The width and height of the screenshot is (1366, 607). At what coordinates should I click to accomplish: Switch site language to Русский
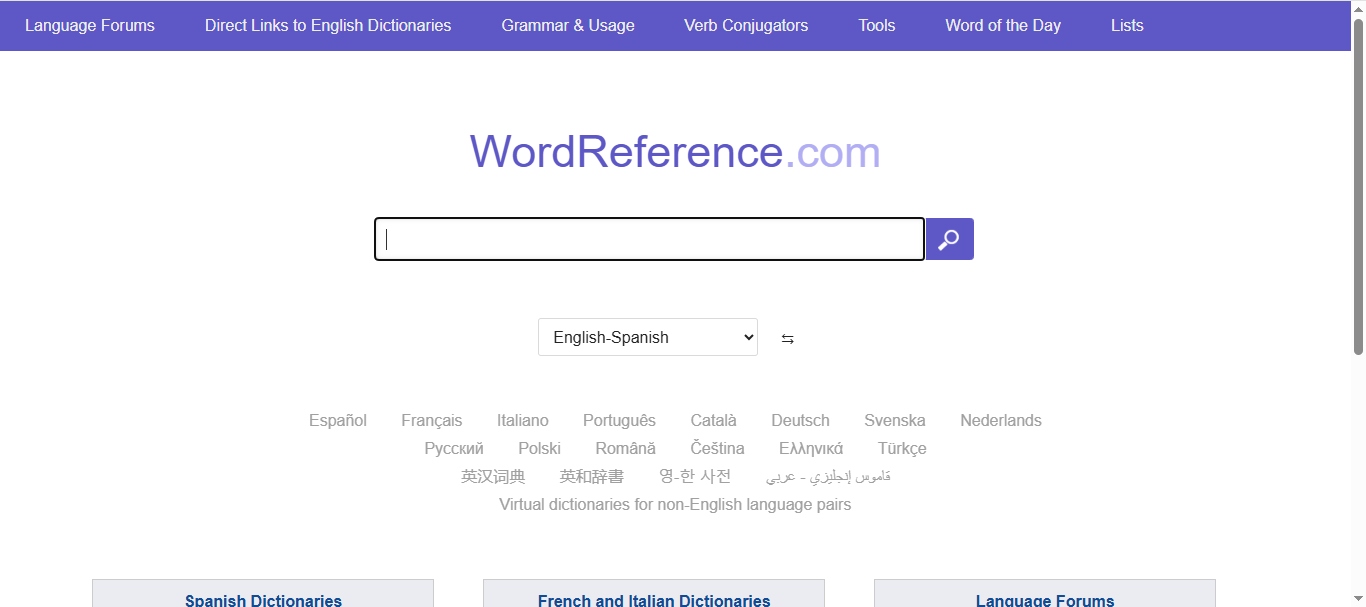454,448
